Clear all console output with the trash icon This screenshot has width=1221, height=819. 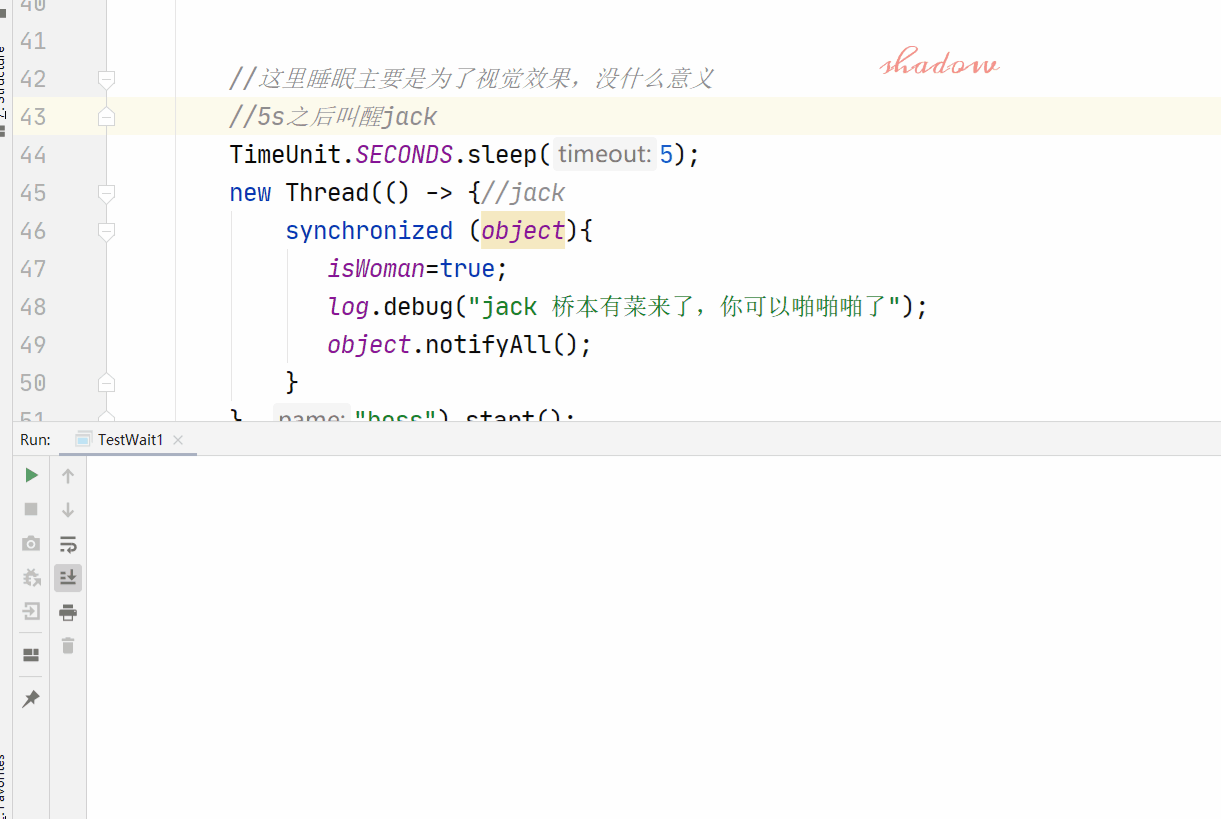pos(68,646)
